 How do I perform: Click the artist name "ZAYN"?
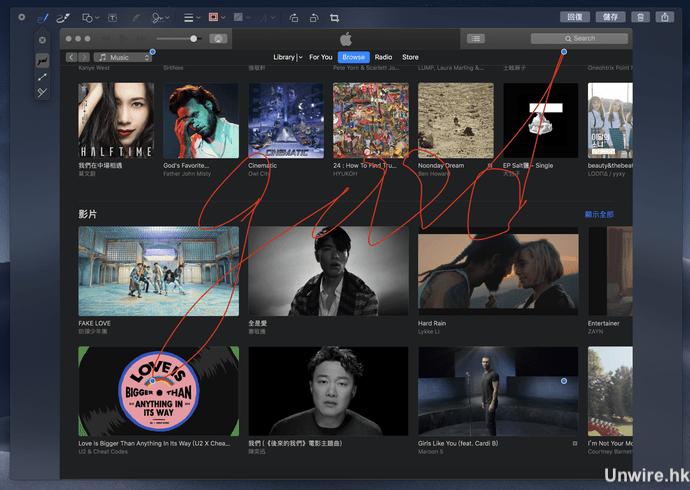click(595, 331)
